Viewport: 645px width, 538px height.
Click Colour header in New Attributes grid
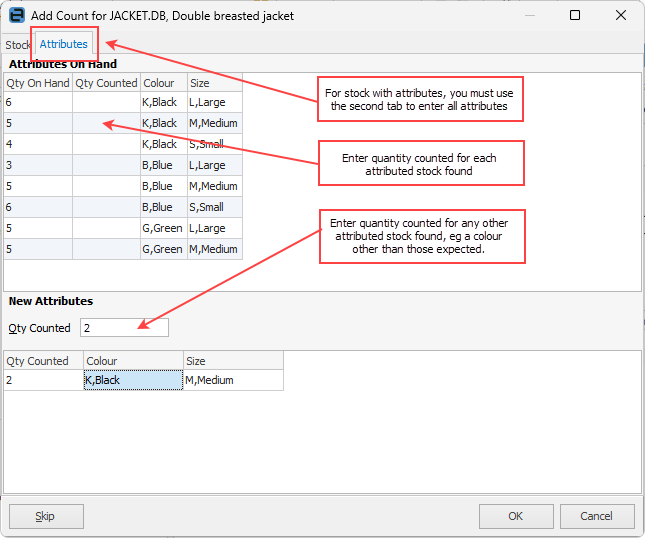pos(133,361)
